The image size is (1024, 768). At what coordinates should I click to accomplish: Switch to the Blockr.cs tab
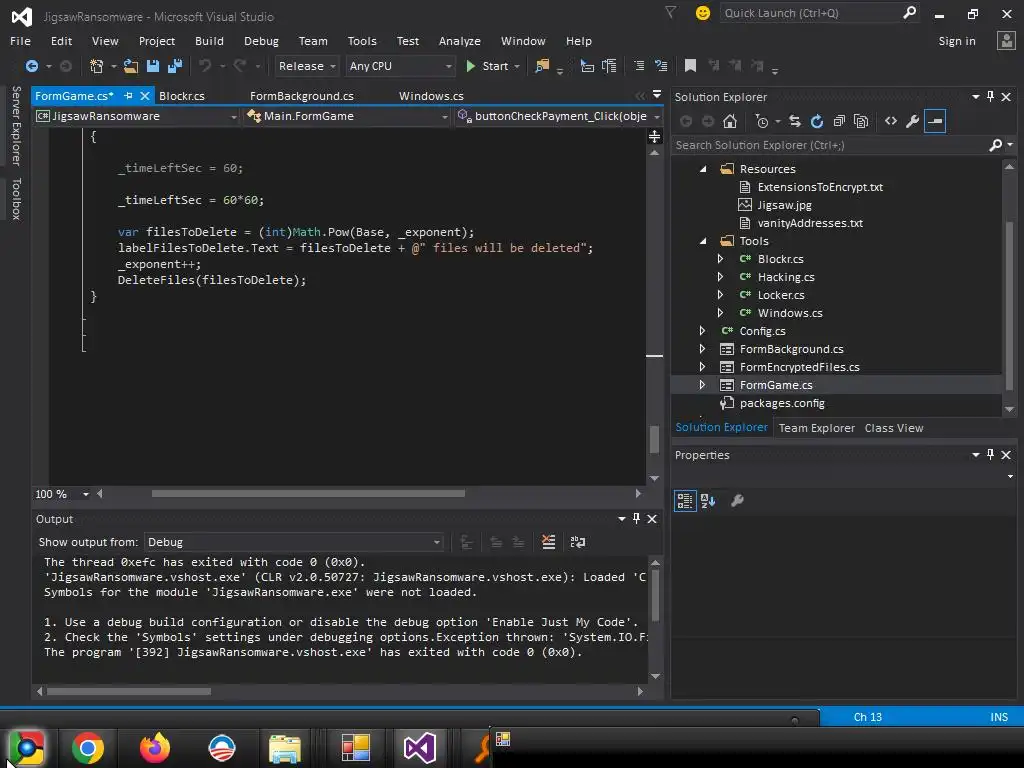pyautogui.click(x=182, y=96)
